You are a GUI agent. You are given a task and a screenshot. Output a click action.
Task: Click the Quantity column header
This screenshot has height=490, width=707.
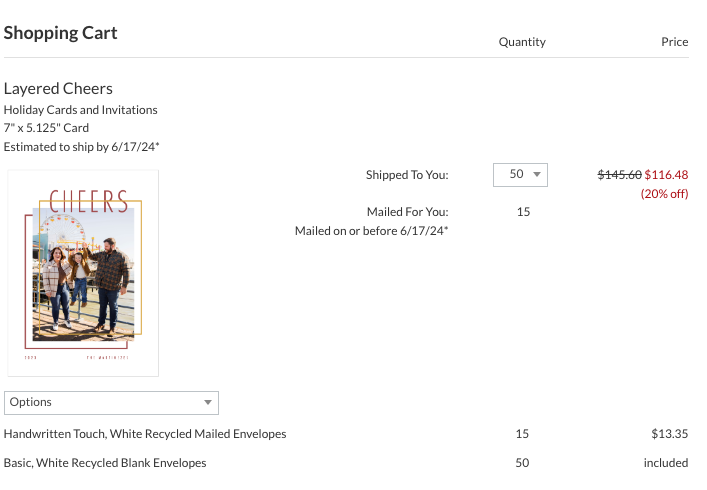(x=522, y=42)
